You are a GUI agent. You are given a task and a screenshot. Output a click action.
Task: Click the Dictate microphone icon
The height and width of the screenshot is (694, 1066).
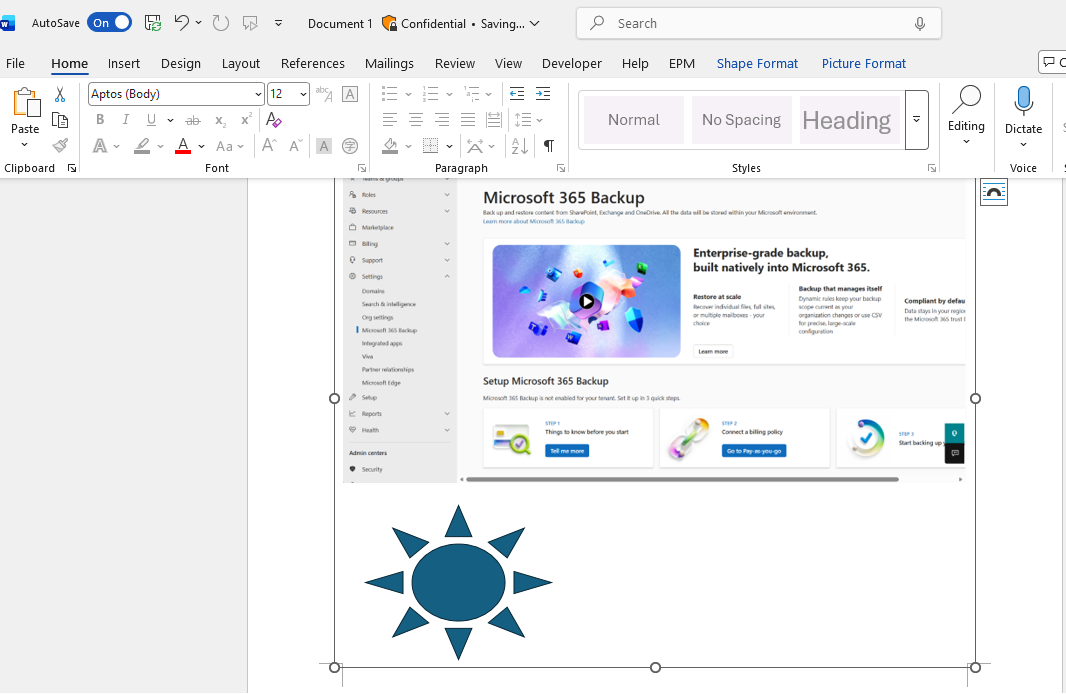(x=1023, y=101)
